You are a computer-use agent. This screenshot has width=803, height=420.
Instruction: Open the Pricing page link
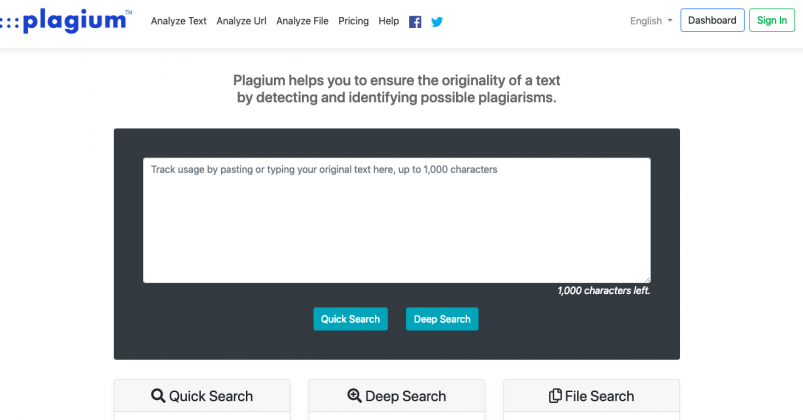click(353, 21)
